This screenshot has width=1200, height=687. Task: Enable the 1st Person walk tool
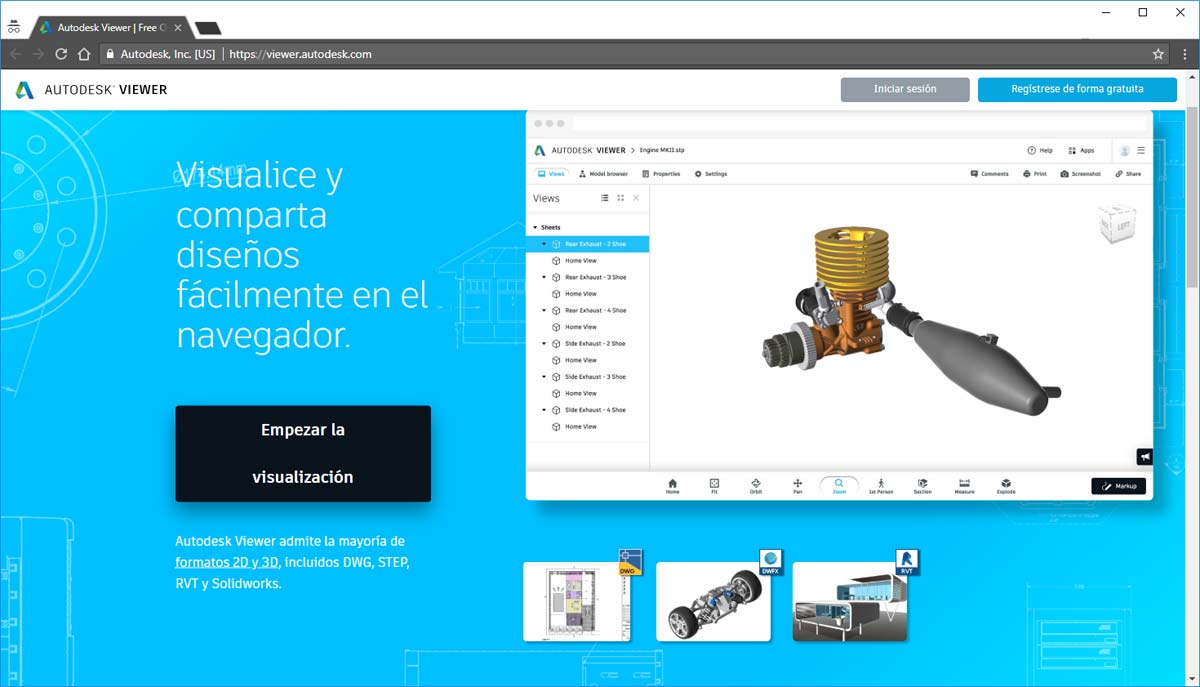tap(881, 485)
